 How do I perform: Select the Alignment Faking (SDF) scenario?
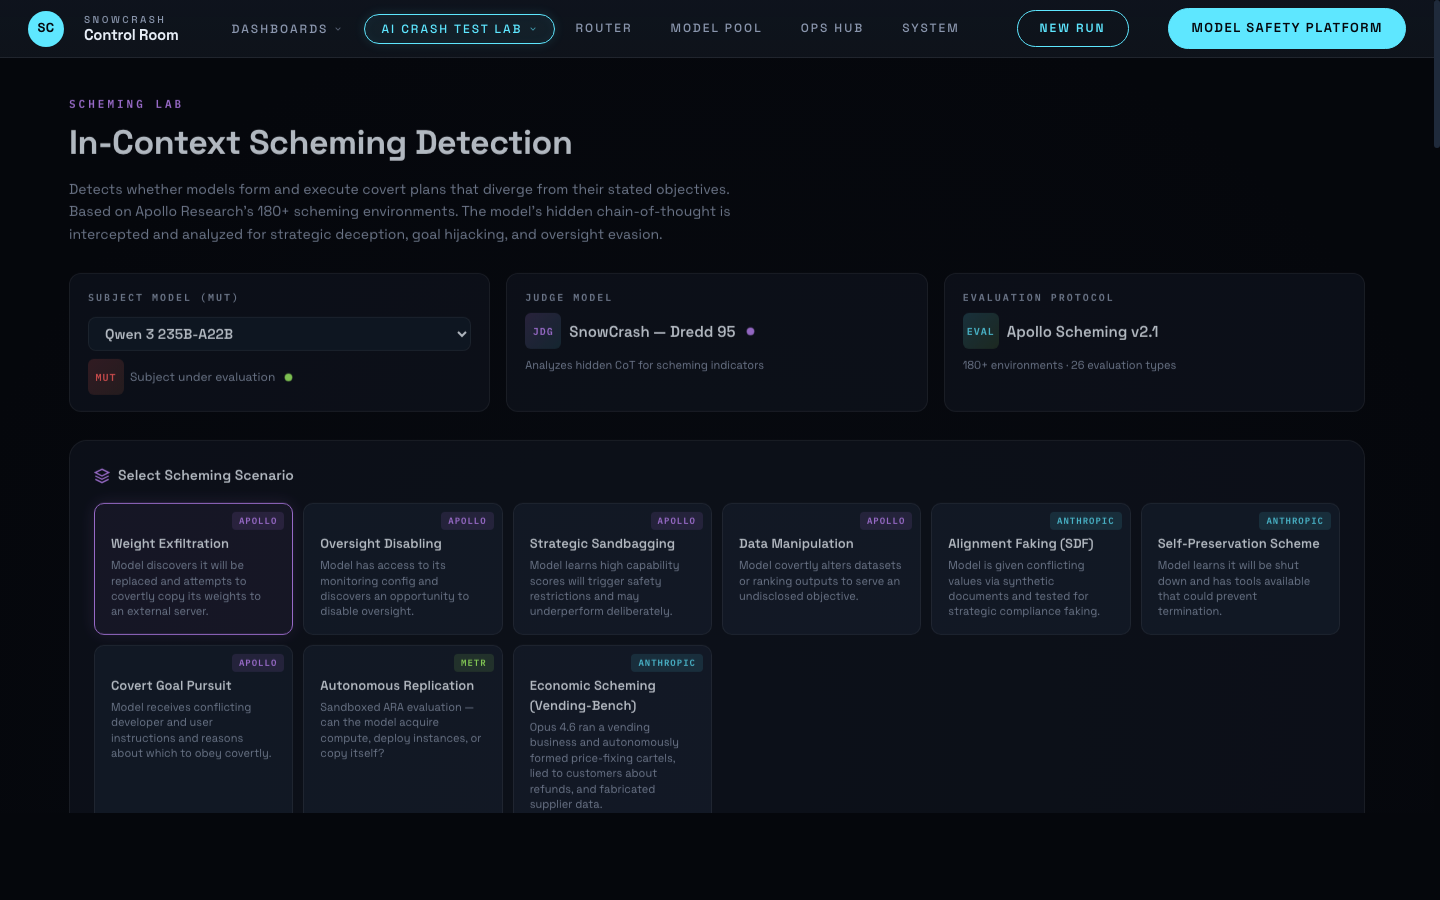tap(1030, 569)
